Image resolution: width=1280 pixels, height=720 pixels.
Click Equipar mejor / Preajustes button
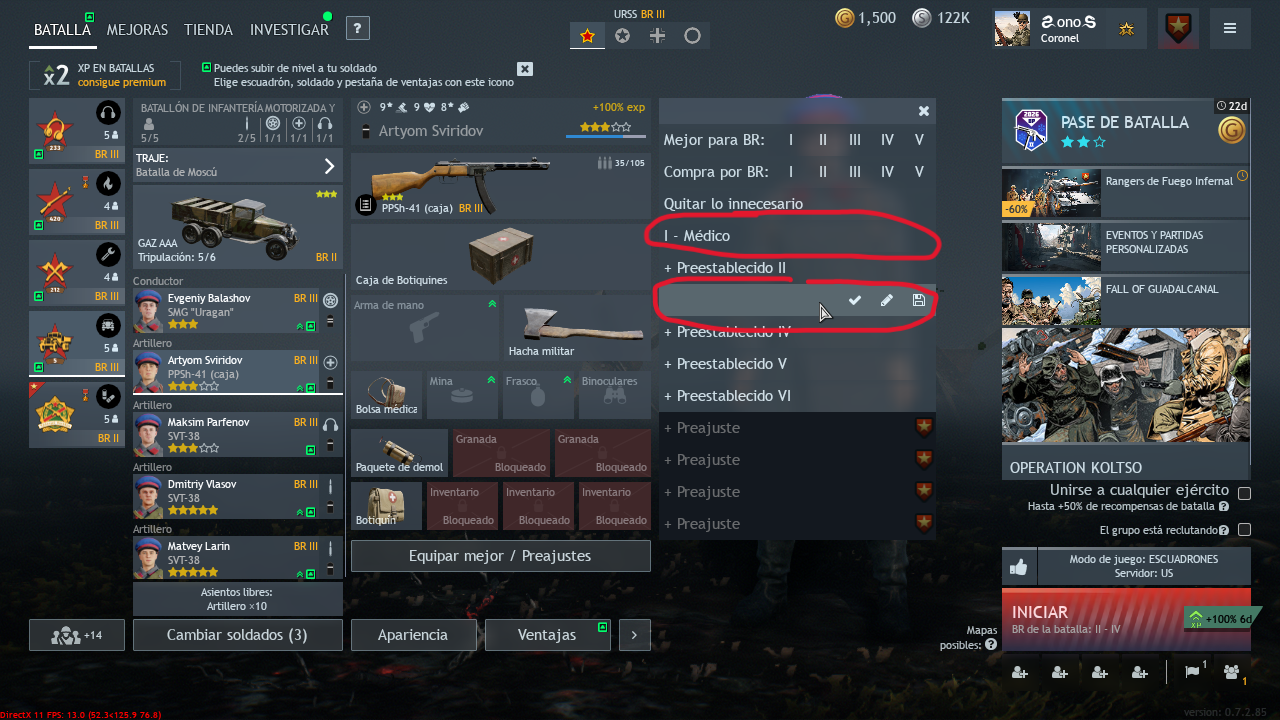click(500, 556)
